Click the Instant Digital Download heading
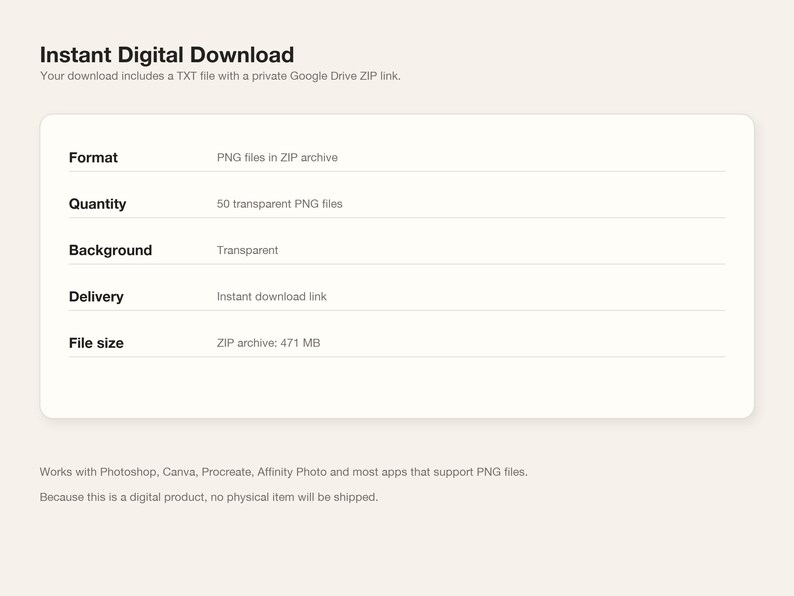Viewport: 794px width, 596px height. pyautogui.click(x=167, y=55)
